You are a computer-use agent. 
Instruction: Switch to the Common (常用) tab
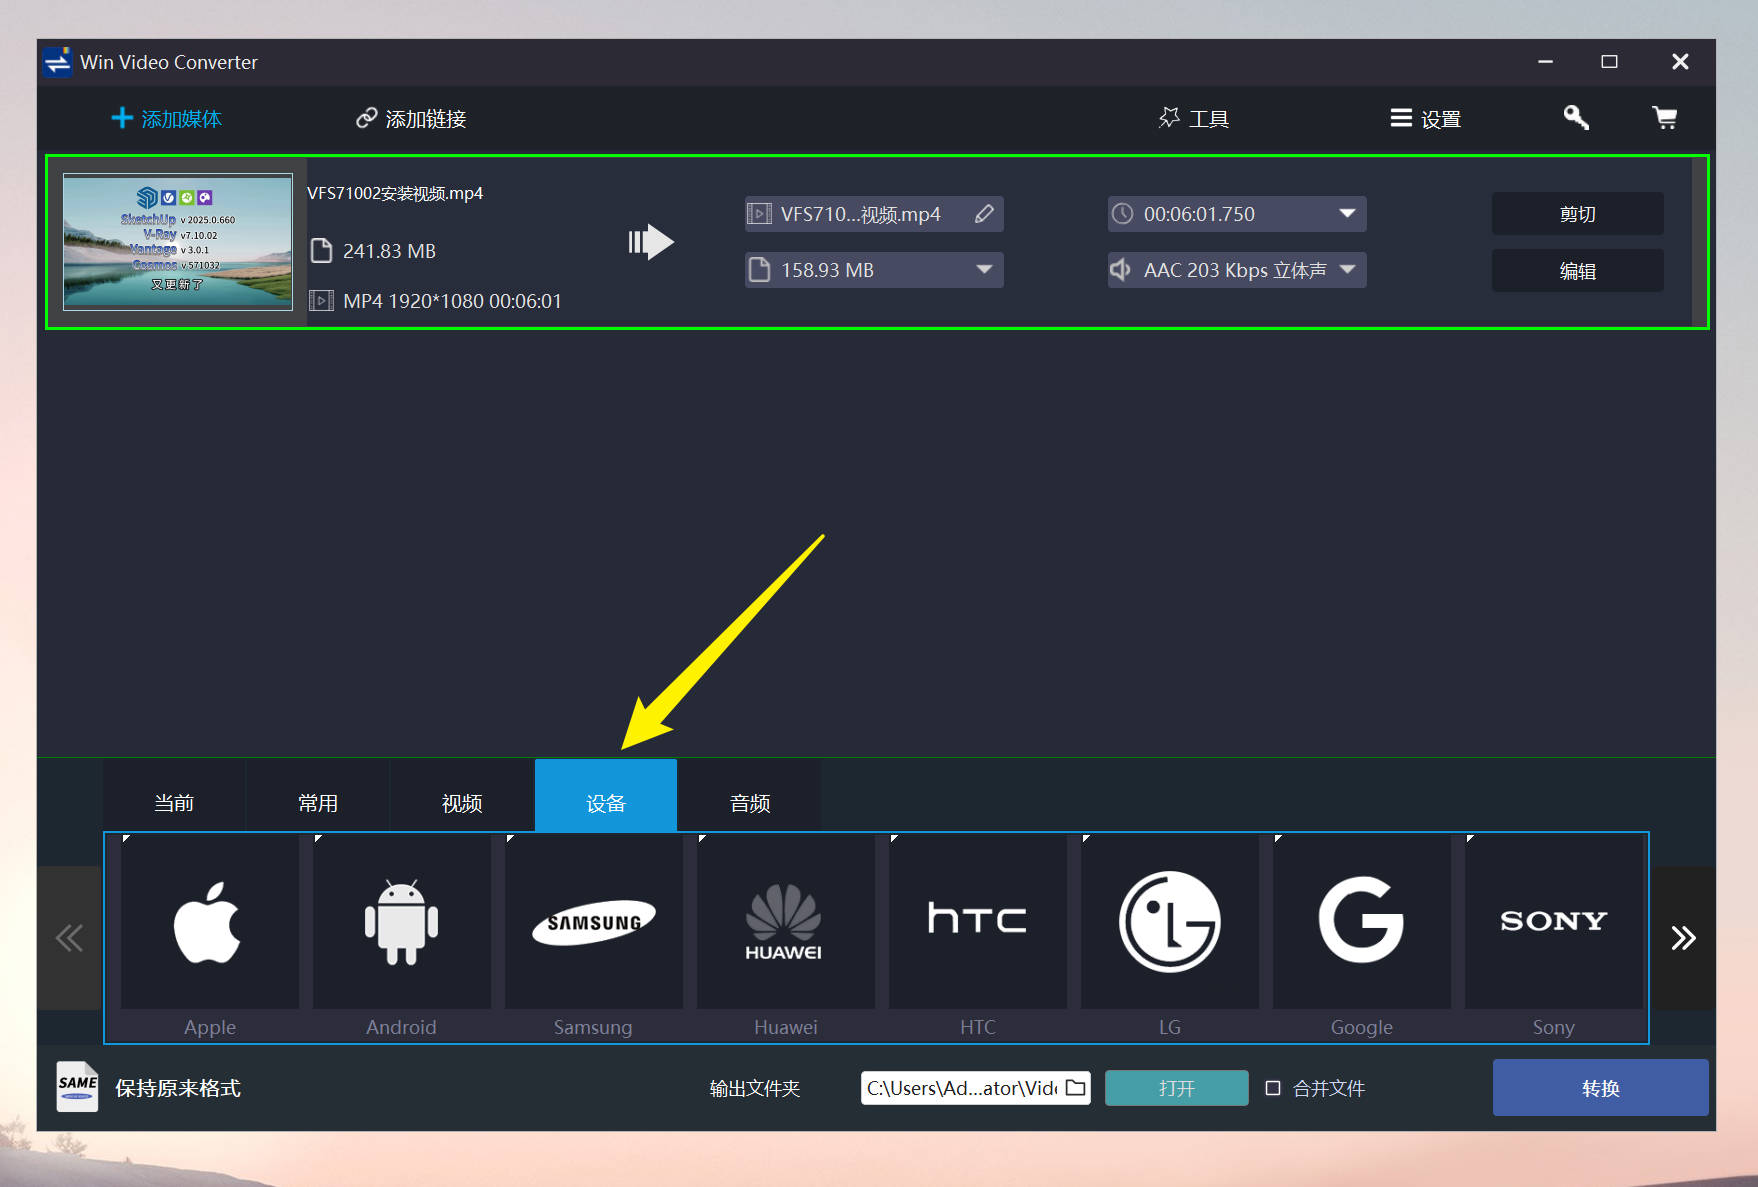[x=318, y=803]
